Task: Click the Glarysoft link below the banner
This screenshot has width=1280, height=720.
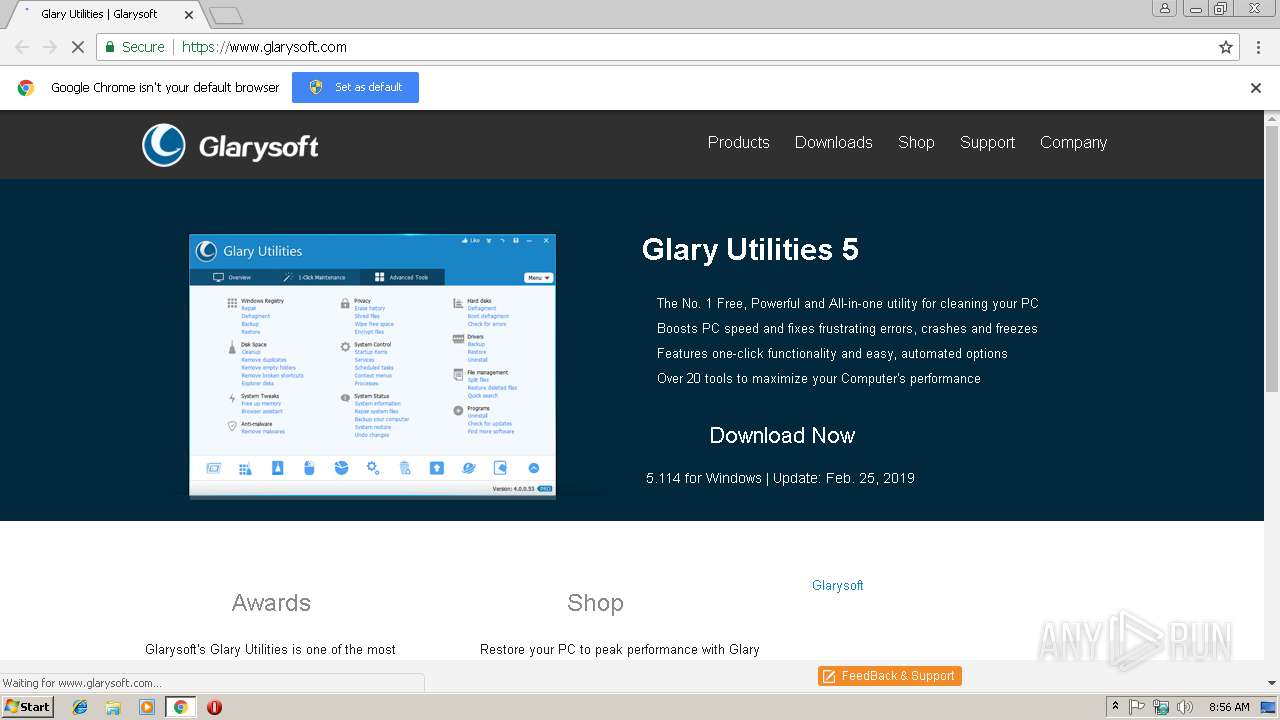Action: pos(837,585)
